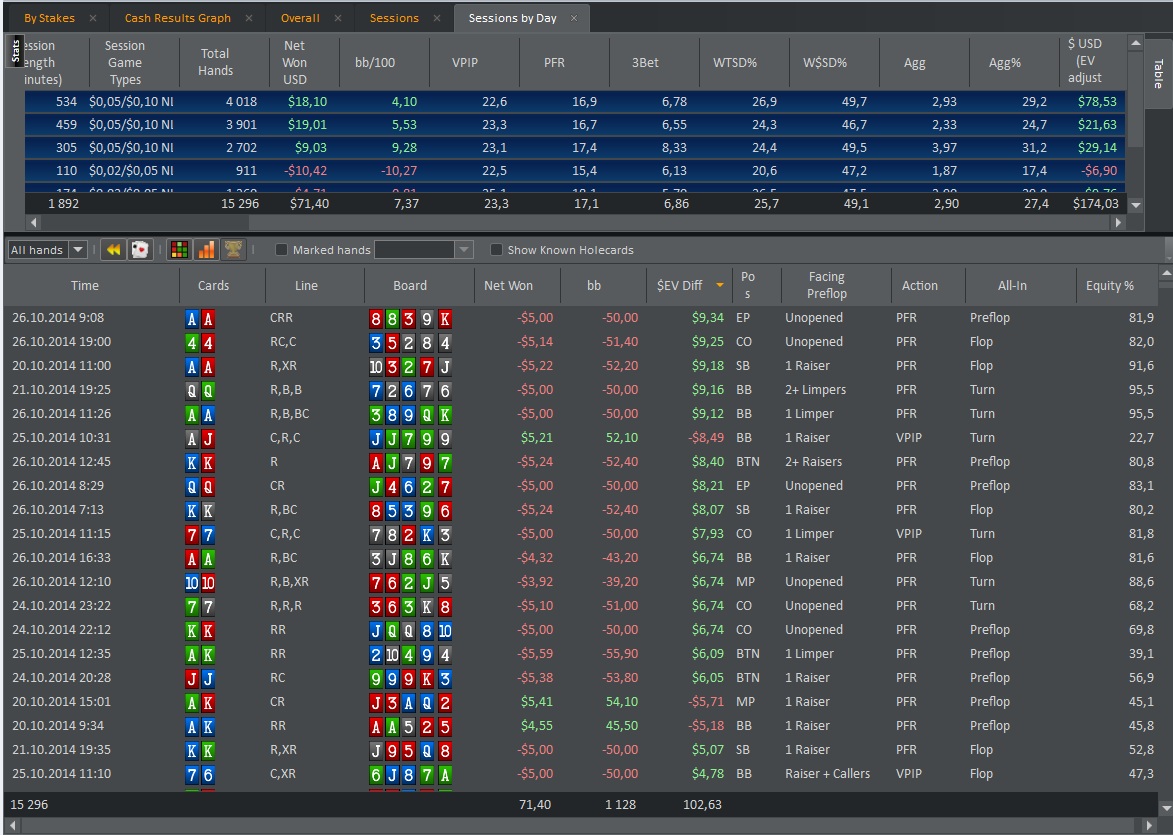Enable the Marked hands checkbox
Viewport: 1173px width, 835px height.
(x=282, y=250)
